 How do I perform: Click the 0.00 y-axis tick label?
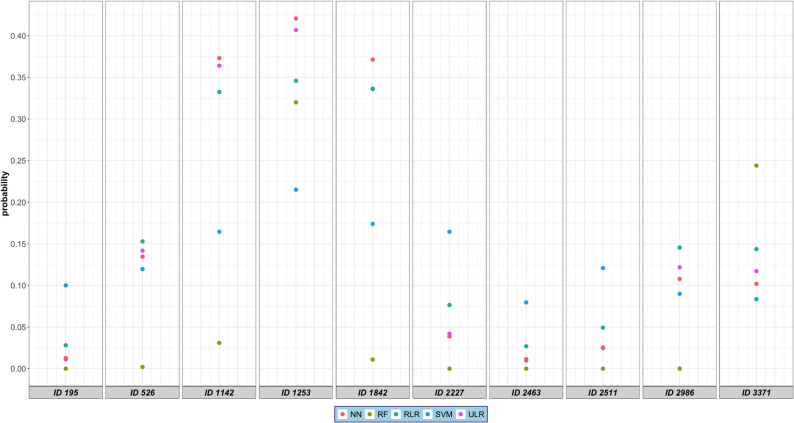pos(18,369)
